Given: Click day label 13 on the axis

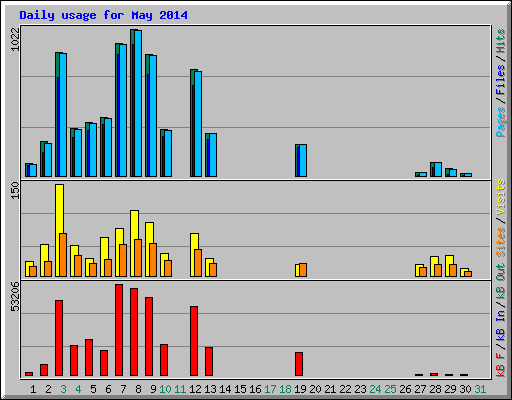Looking at the screenshot, I should pyautogui.click(x=210, y=389).
